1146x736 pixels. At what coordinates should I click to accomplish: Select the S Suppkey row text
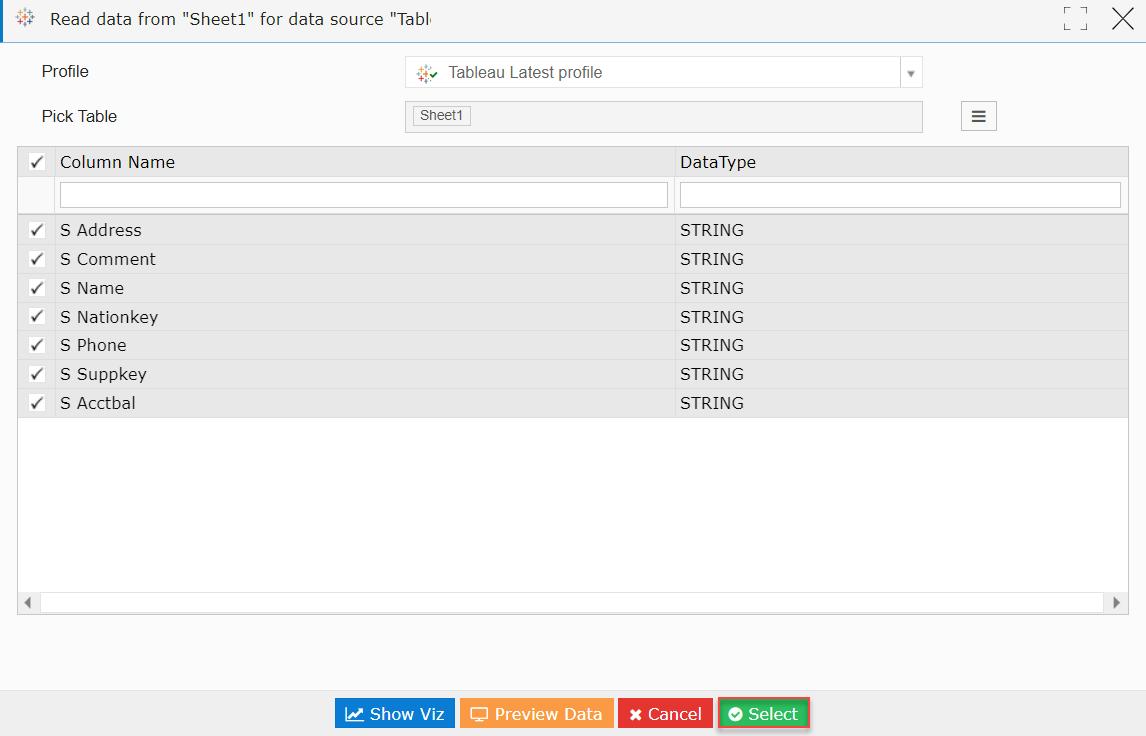point(104,375)
